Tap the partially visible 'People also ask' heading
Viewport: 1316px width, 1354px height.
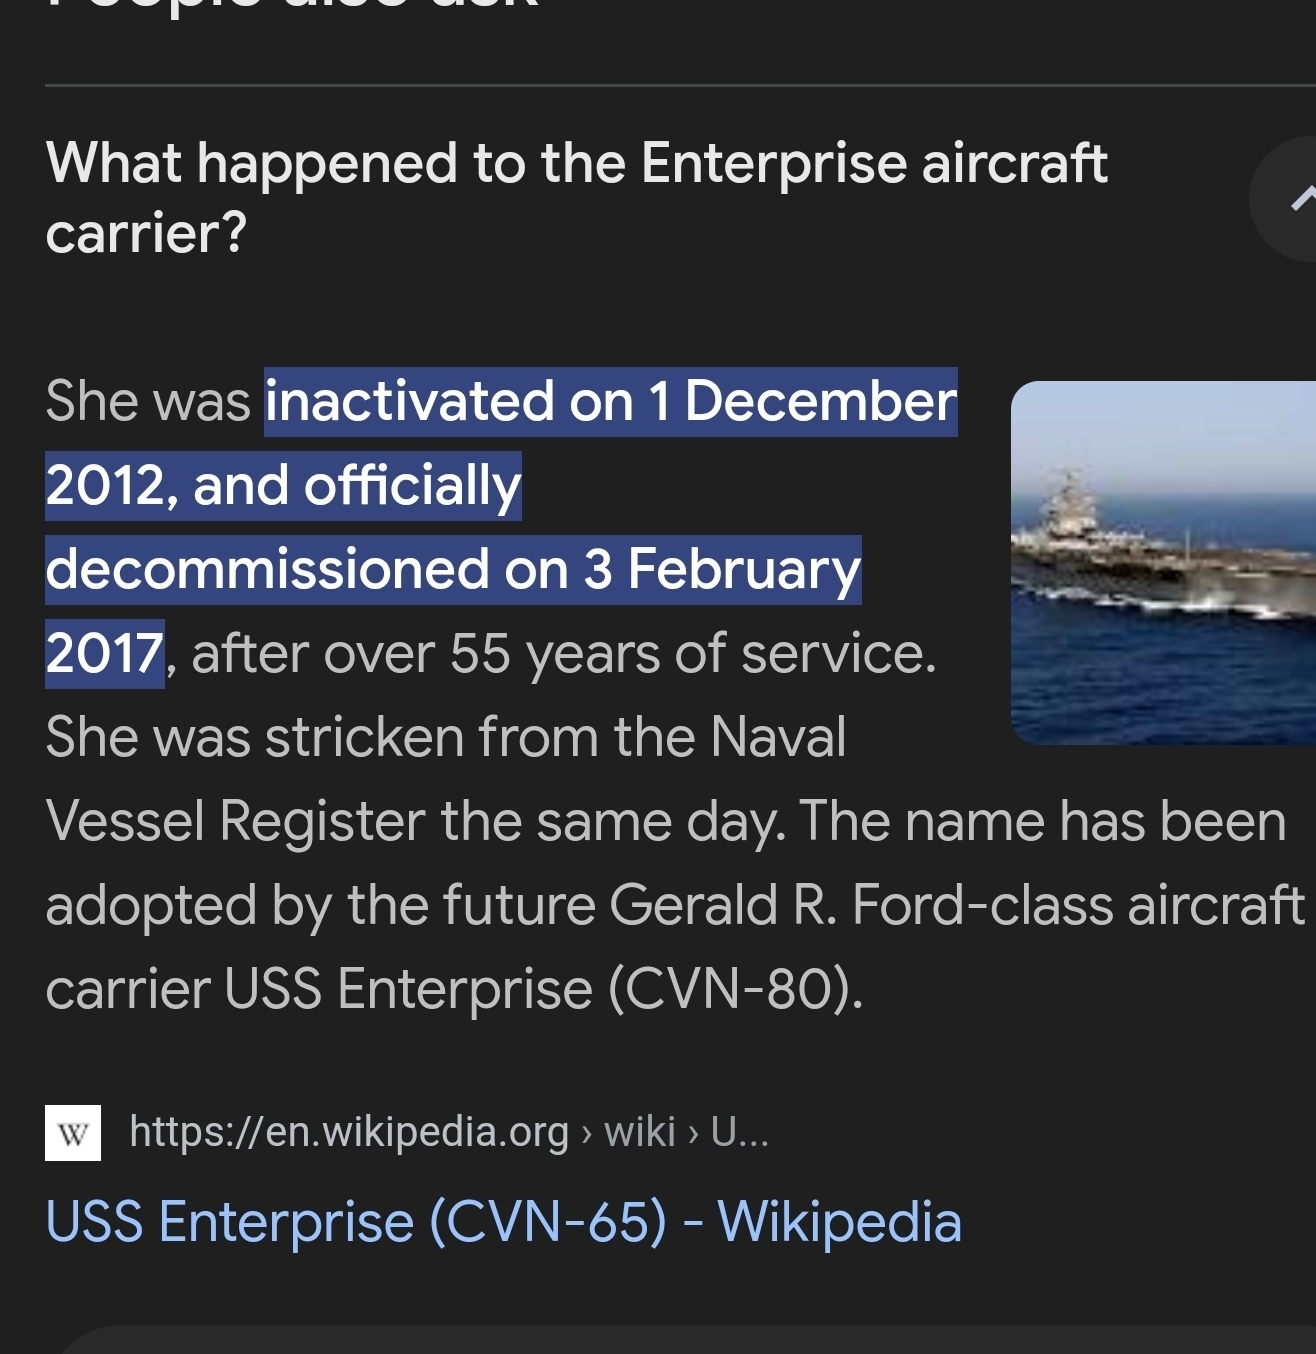pyautogui.click(x=292, y=6)
